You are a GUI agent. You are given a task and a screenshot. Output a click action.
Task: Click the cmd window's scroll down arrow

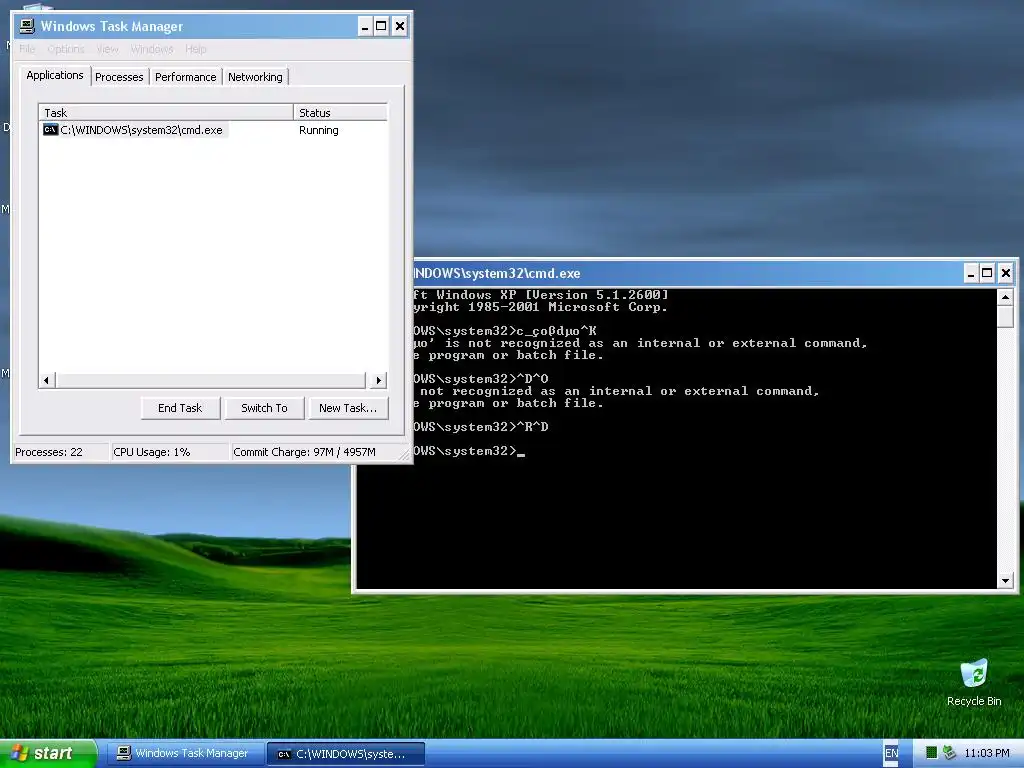pos(1005,580)
